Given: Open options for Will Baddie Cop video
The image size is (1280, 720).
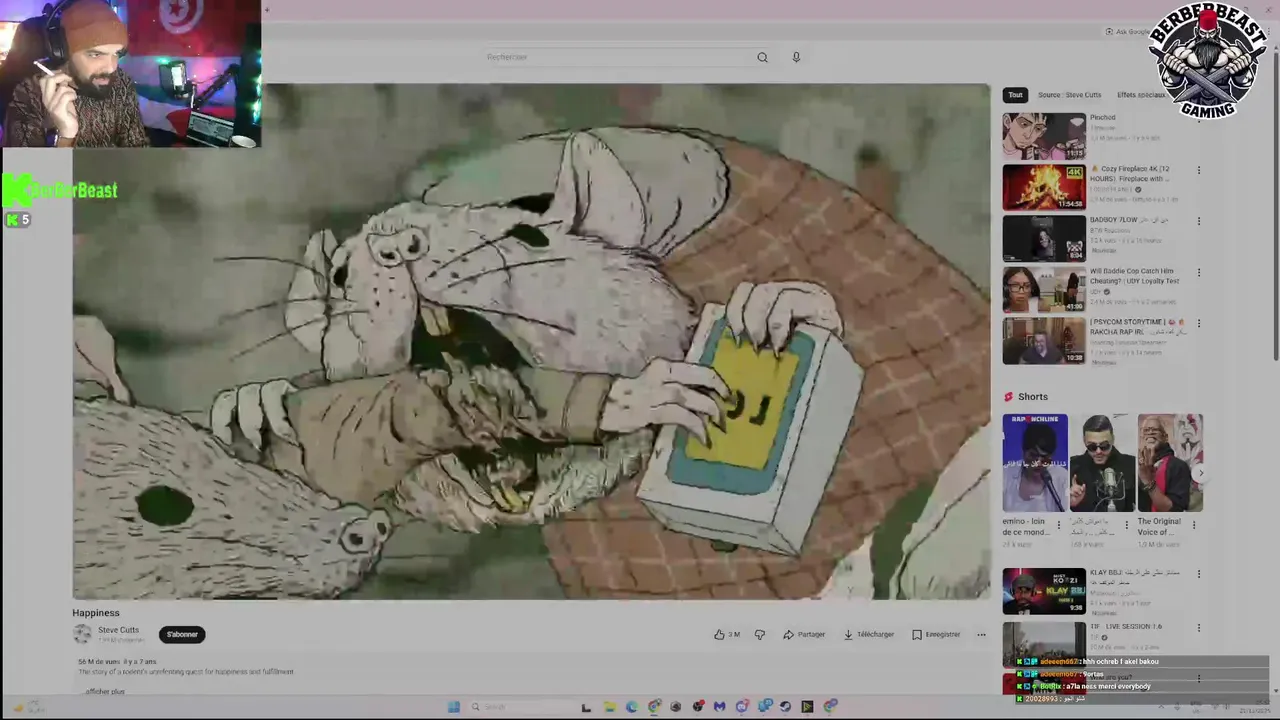Looking at the screenshot, I should point(1199,272).
